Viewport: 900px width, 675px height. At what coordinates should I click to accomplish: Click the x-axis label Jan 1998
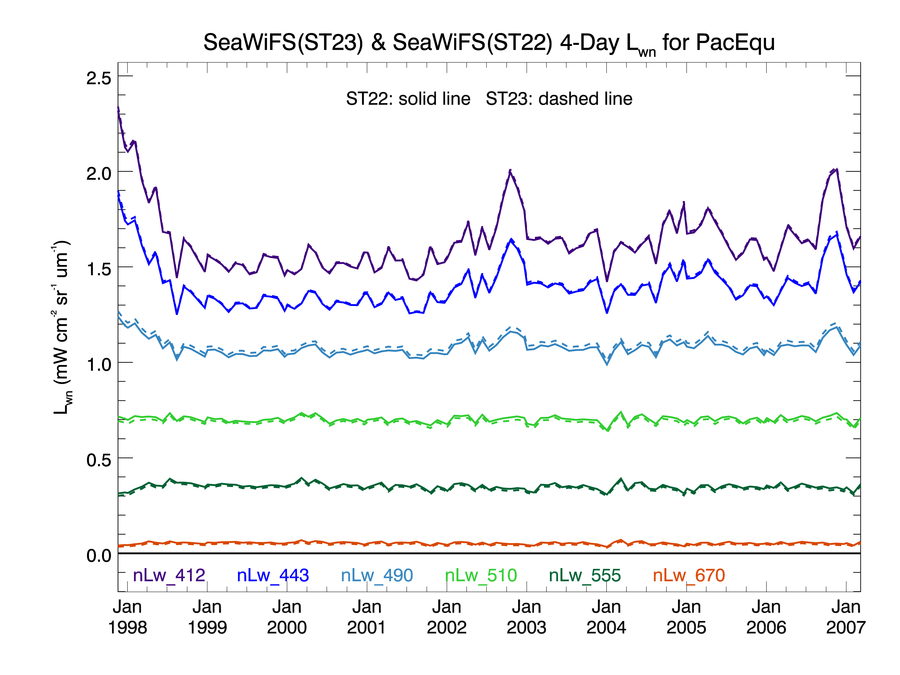(x=127, y=617)
